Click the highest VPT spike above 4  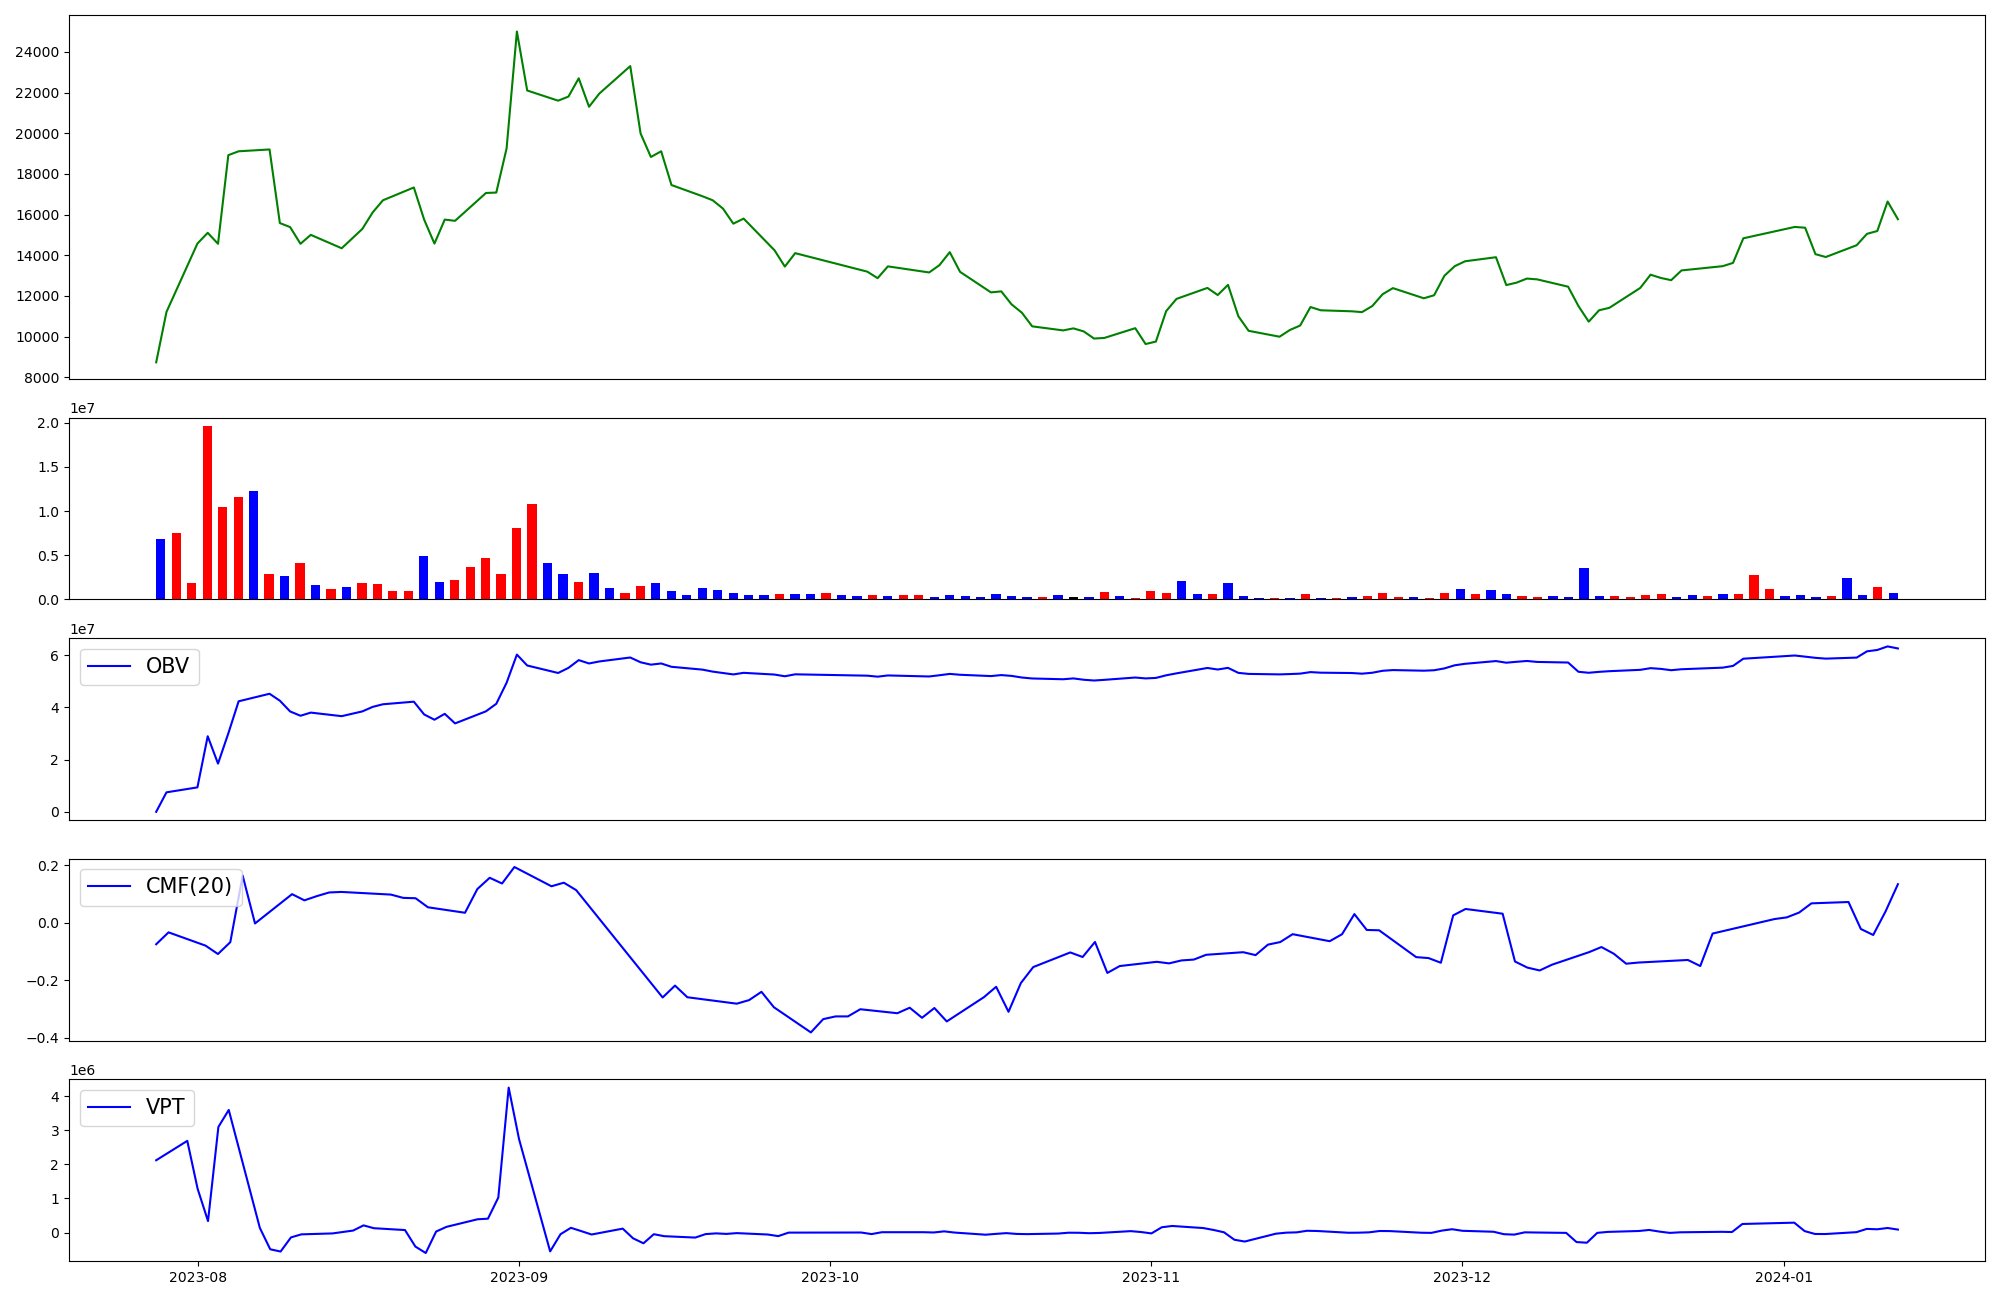click(508, 1088)
